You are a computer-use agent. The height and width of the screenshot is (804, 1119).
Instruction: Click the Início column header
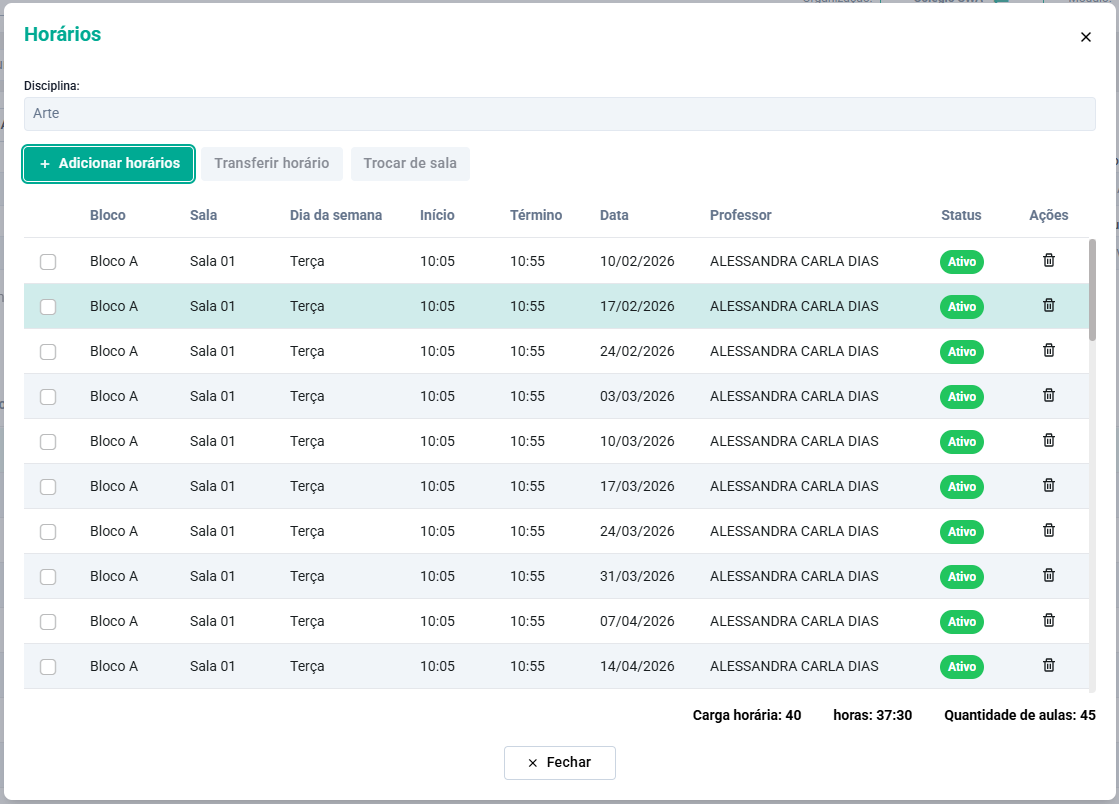tap(437, 215)
